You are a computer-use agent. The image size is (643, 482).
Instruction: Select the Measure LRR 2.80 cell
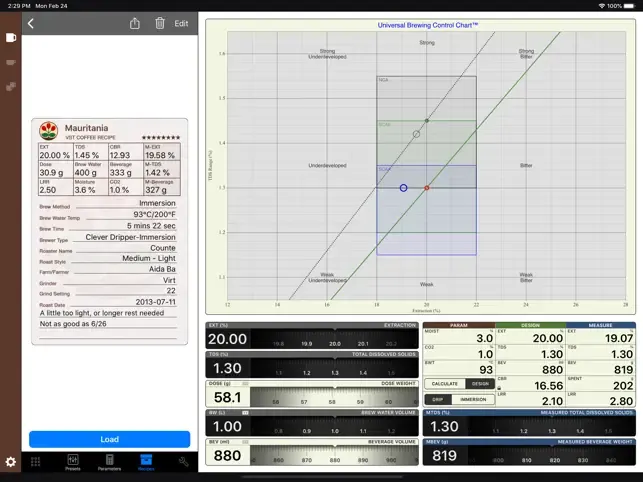pos(601,399)
